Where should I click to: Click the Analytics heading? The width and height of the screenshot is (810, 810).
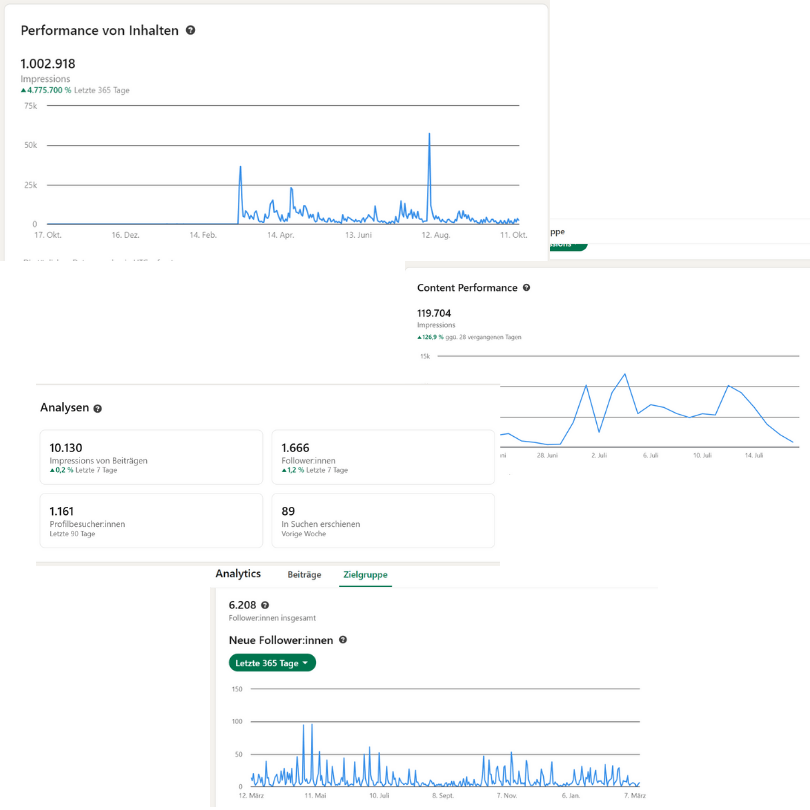click(238, 574)
